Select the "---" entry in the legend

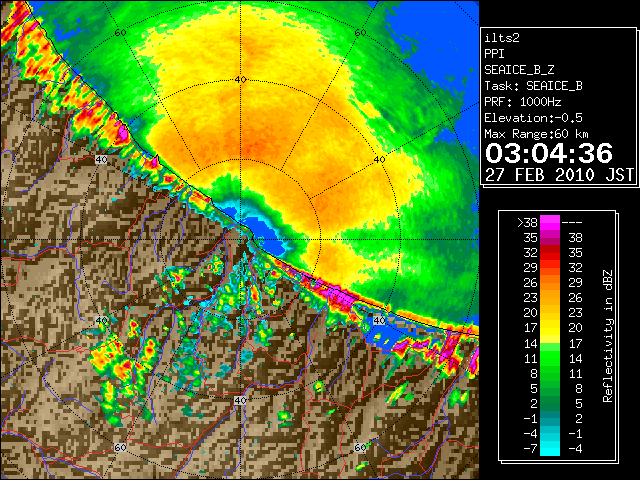point(572,223)
